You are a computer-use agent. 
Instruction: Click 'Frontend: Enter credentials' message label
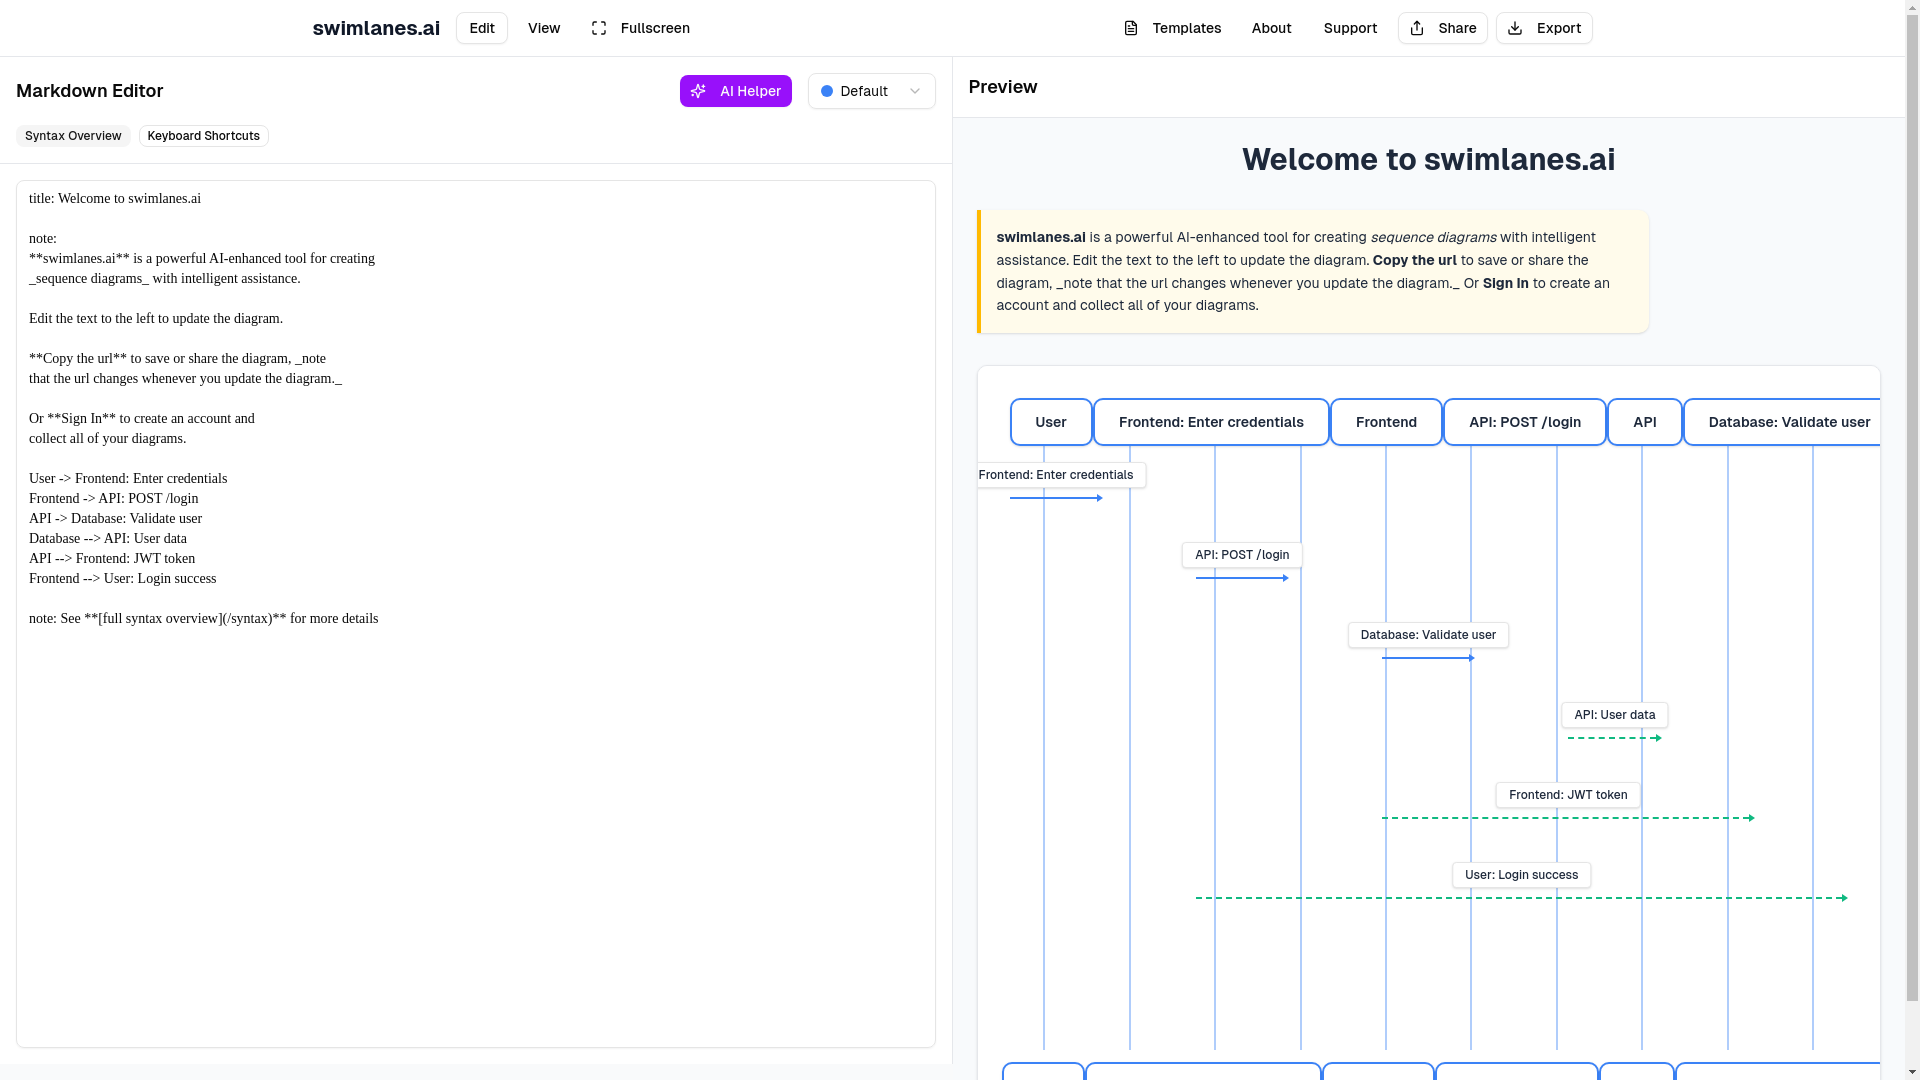click(1061, 475)
